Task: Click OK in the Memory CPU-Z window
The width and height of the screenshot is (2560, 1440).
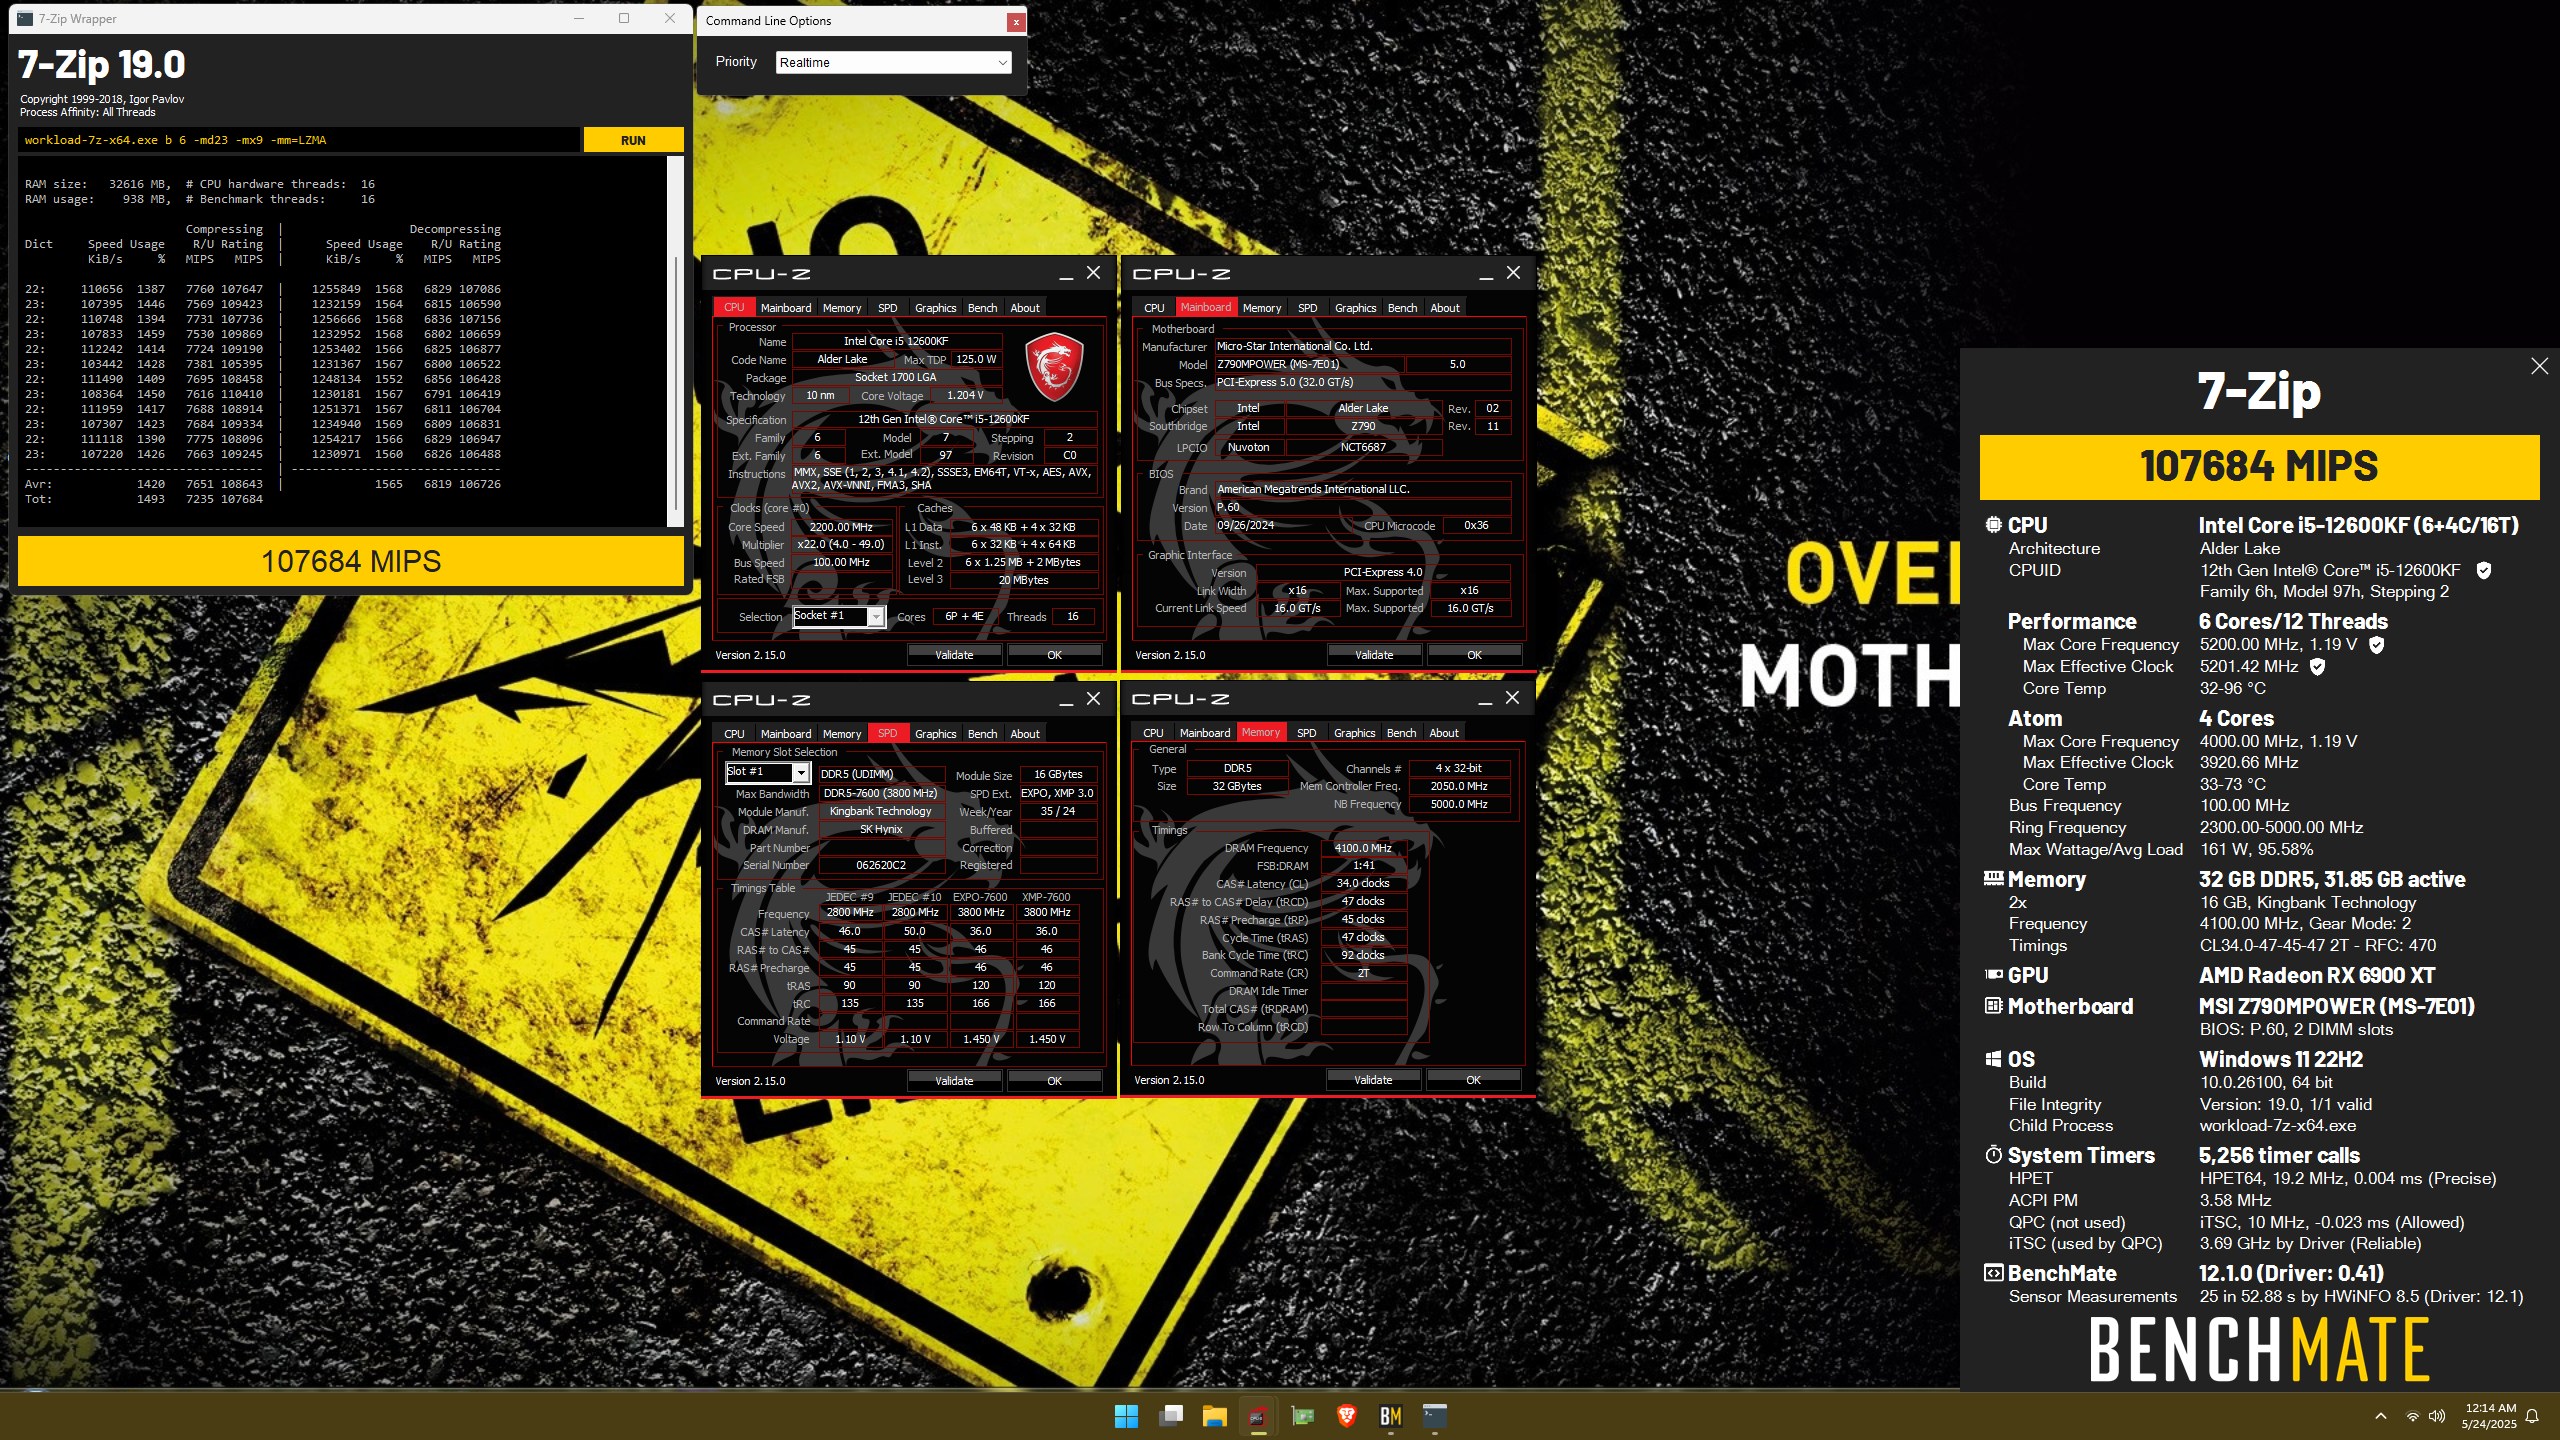Action: tap(1473, 1080)
